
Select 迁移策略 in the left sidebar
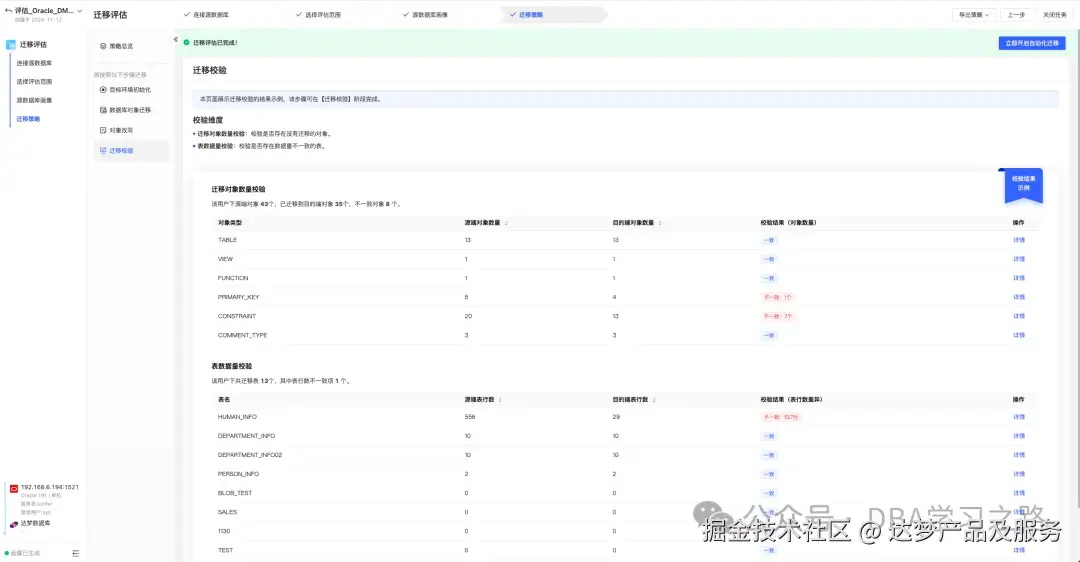click(x=28, y=119)
